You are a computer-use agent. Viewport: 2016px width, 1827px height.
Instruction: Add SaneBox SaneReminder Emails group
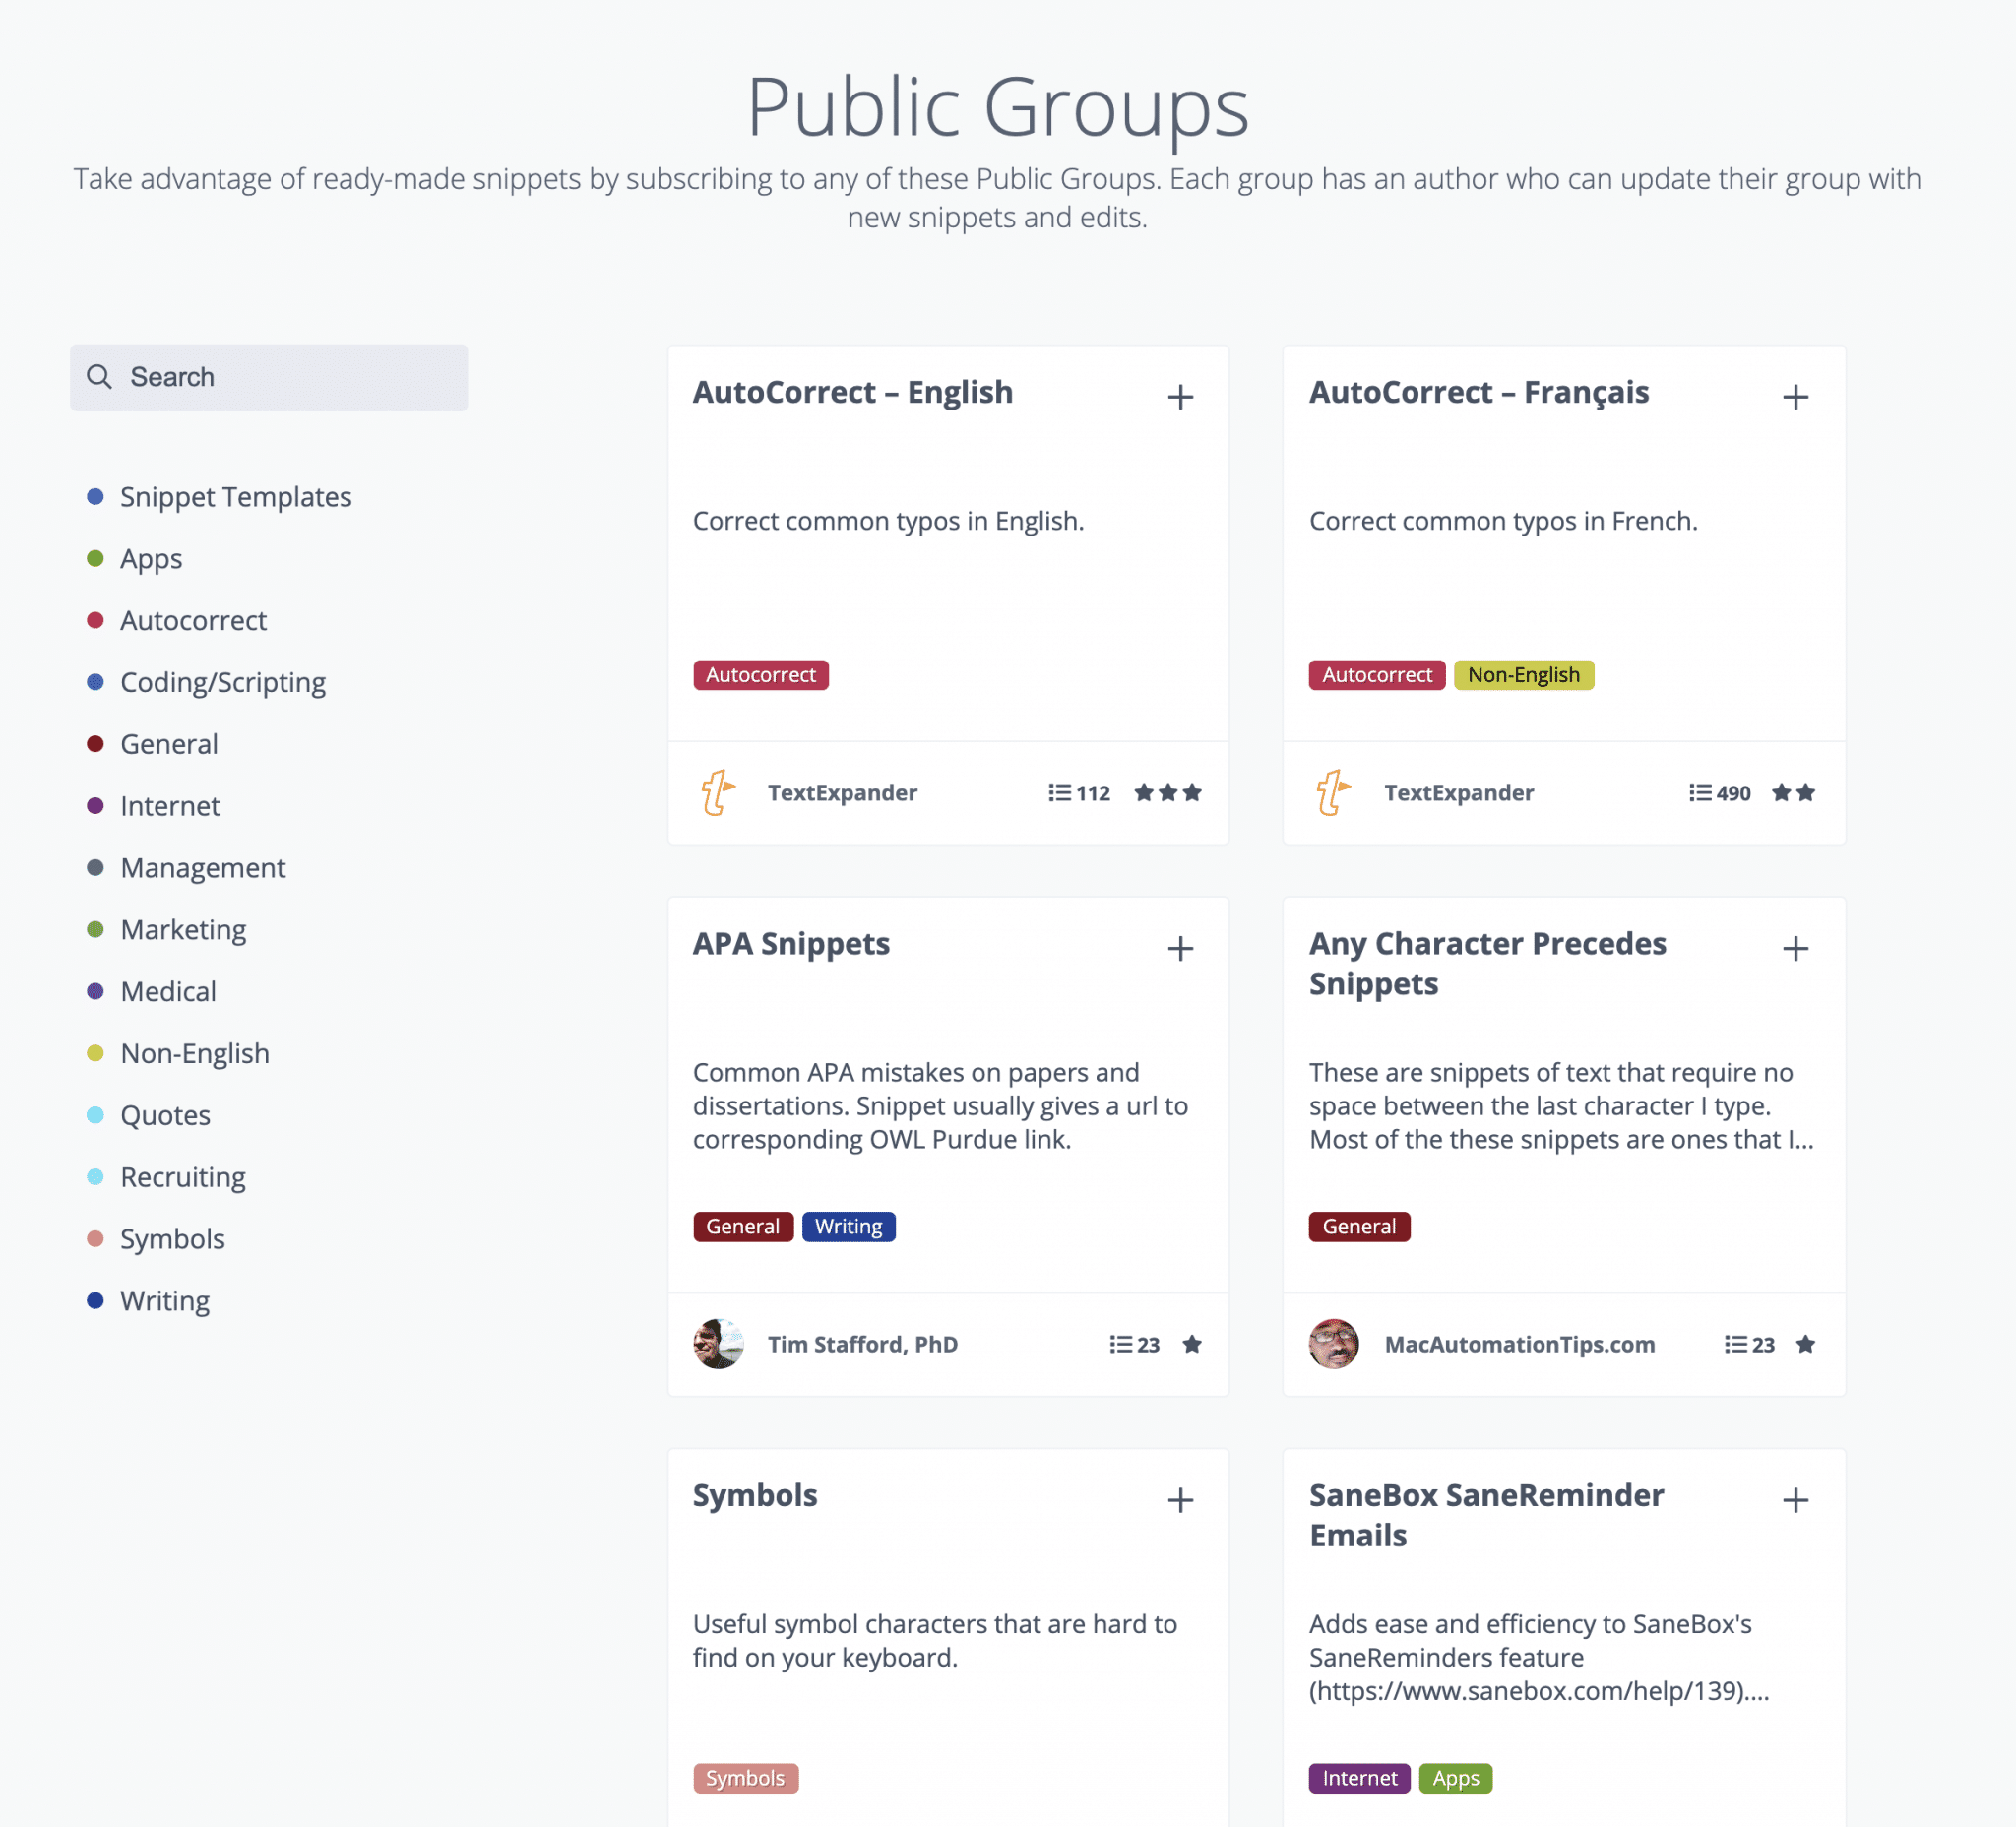tap(1795, 1500)
